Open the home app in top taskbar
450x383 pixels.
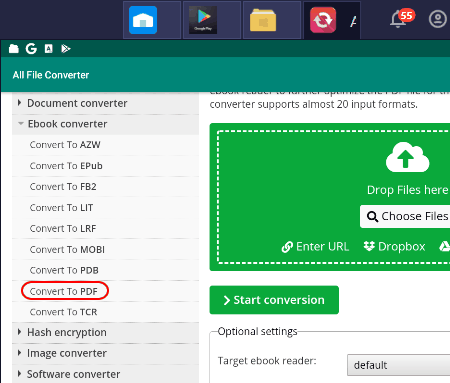click(143, 20)
